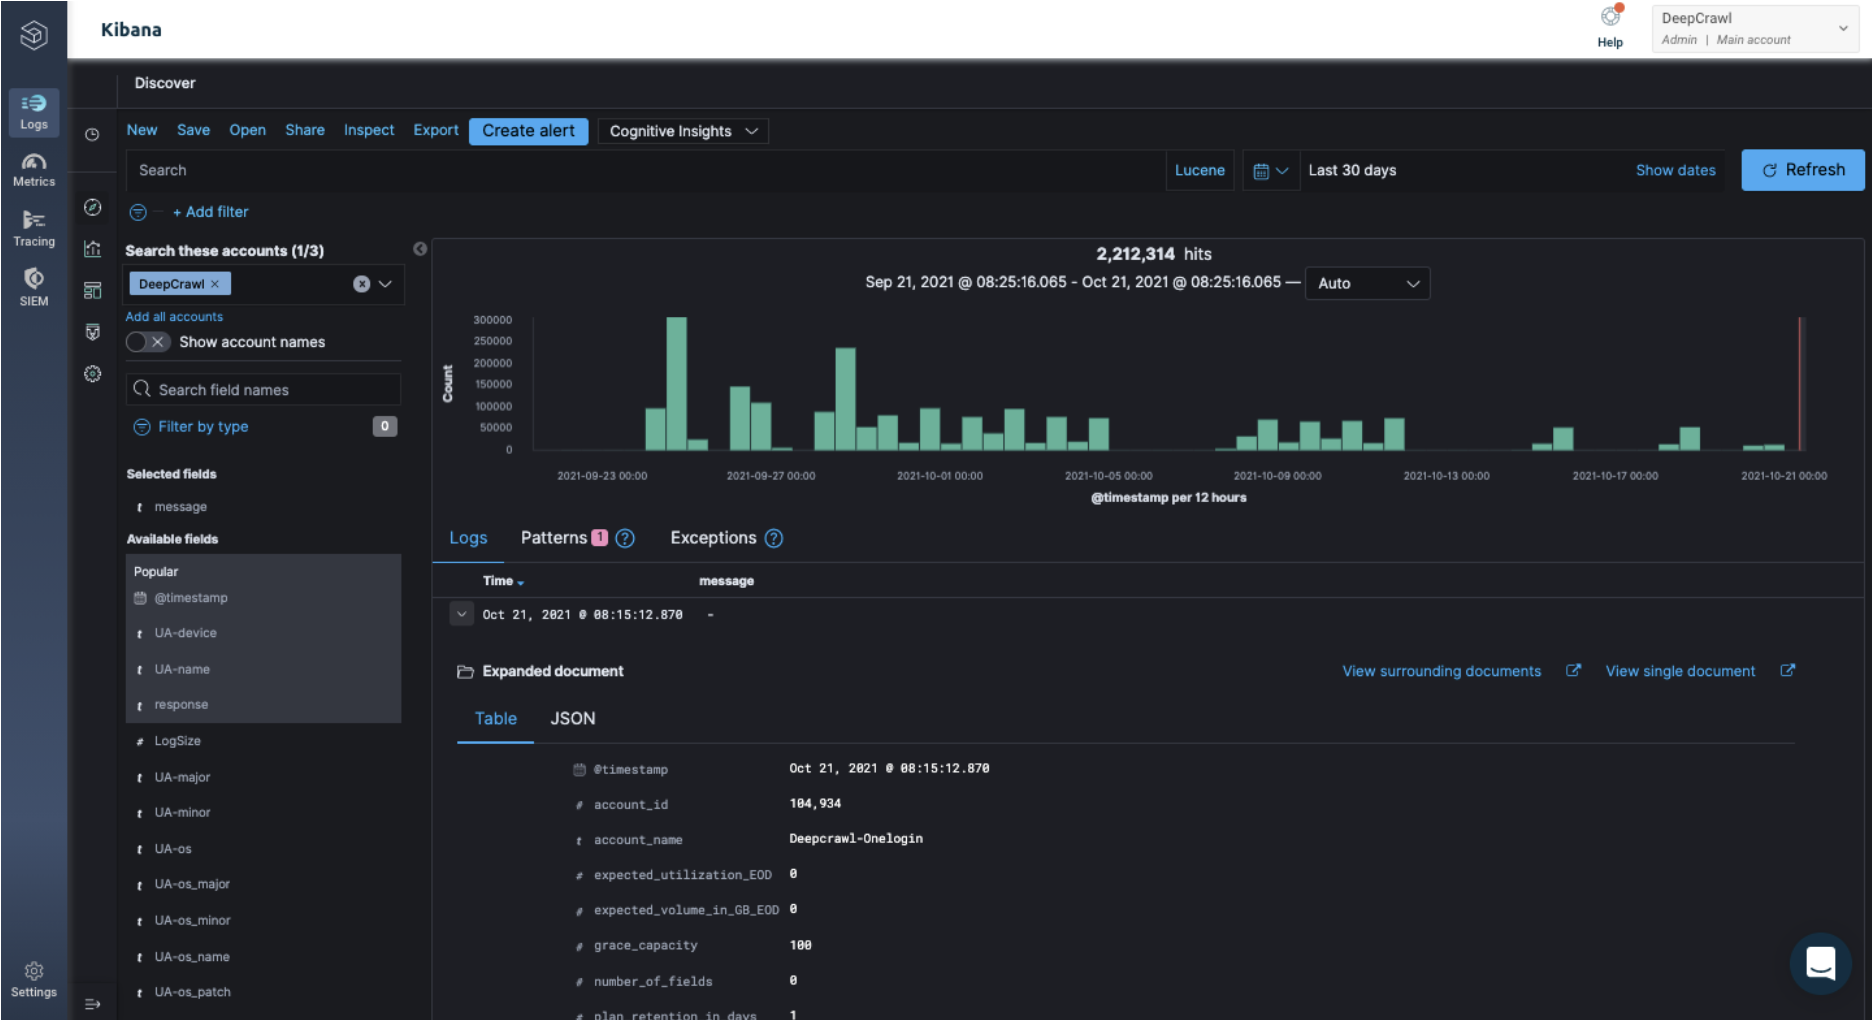This screenshot has height=1020, width=1872.
Task: Open Exceptions help question icon
Action: click(x=774, y=538)
